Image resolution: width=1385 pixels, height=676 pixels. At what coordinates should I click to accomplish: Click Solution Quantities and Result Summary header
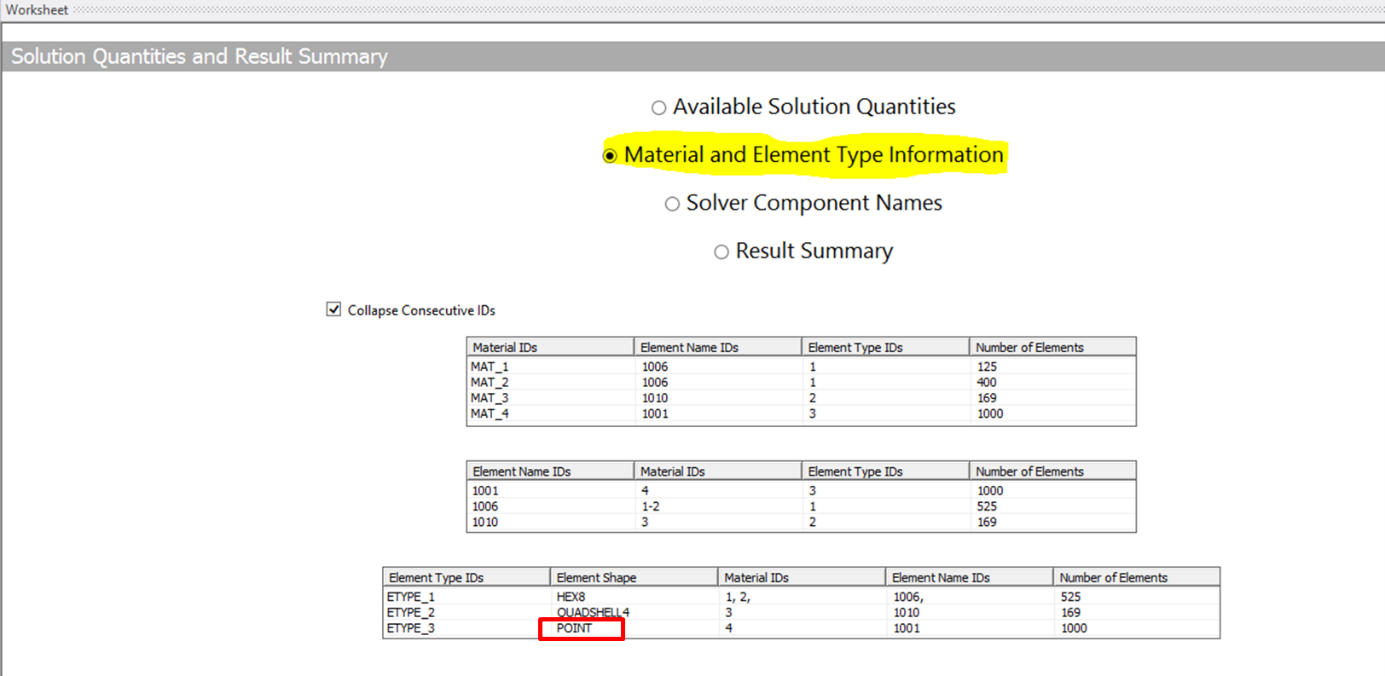tap(200, 57)
